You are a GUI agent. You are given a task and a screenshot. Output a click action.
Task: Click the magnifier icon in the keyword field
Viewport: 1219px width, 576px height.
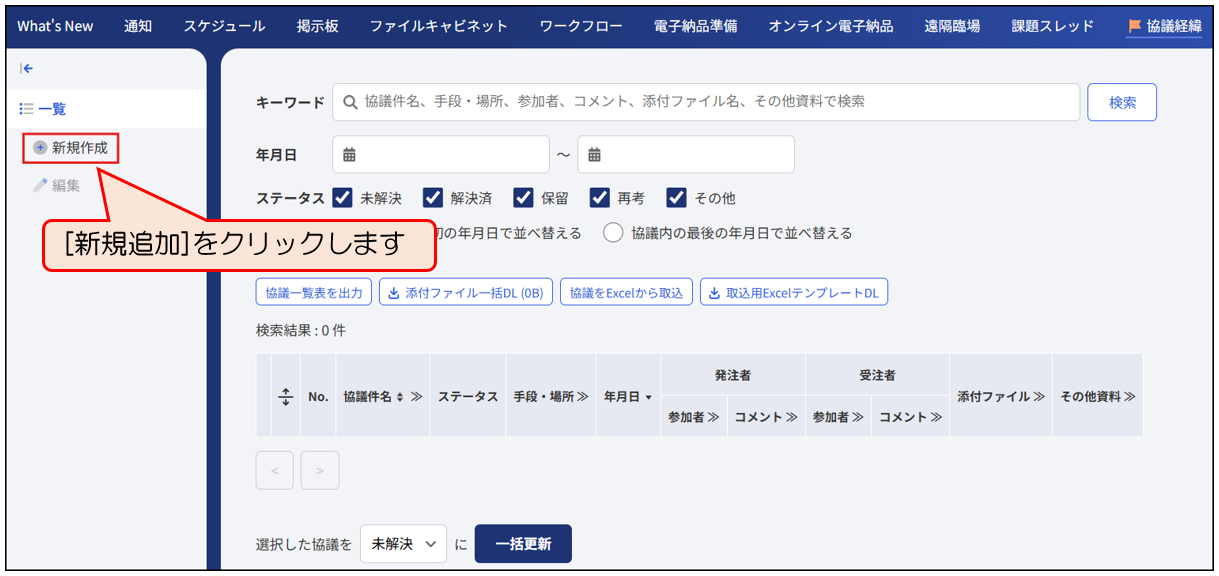pos(350,102)
